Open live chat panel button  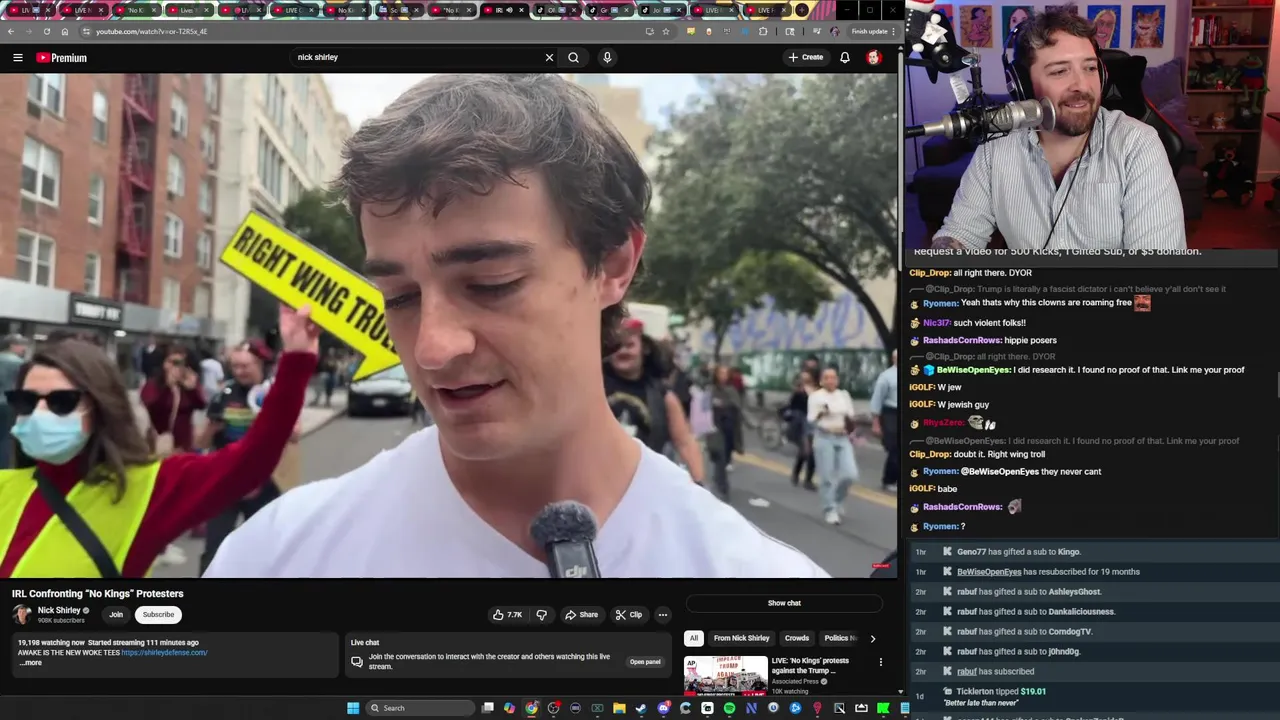645,662
